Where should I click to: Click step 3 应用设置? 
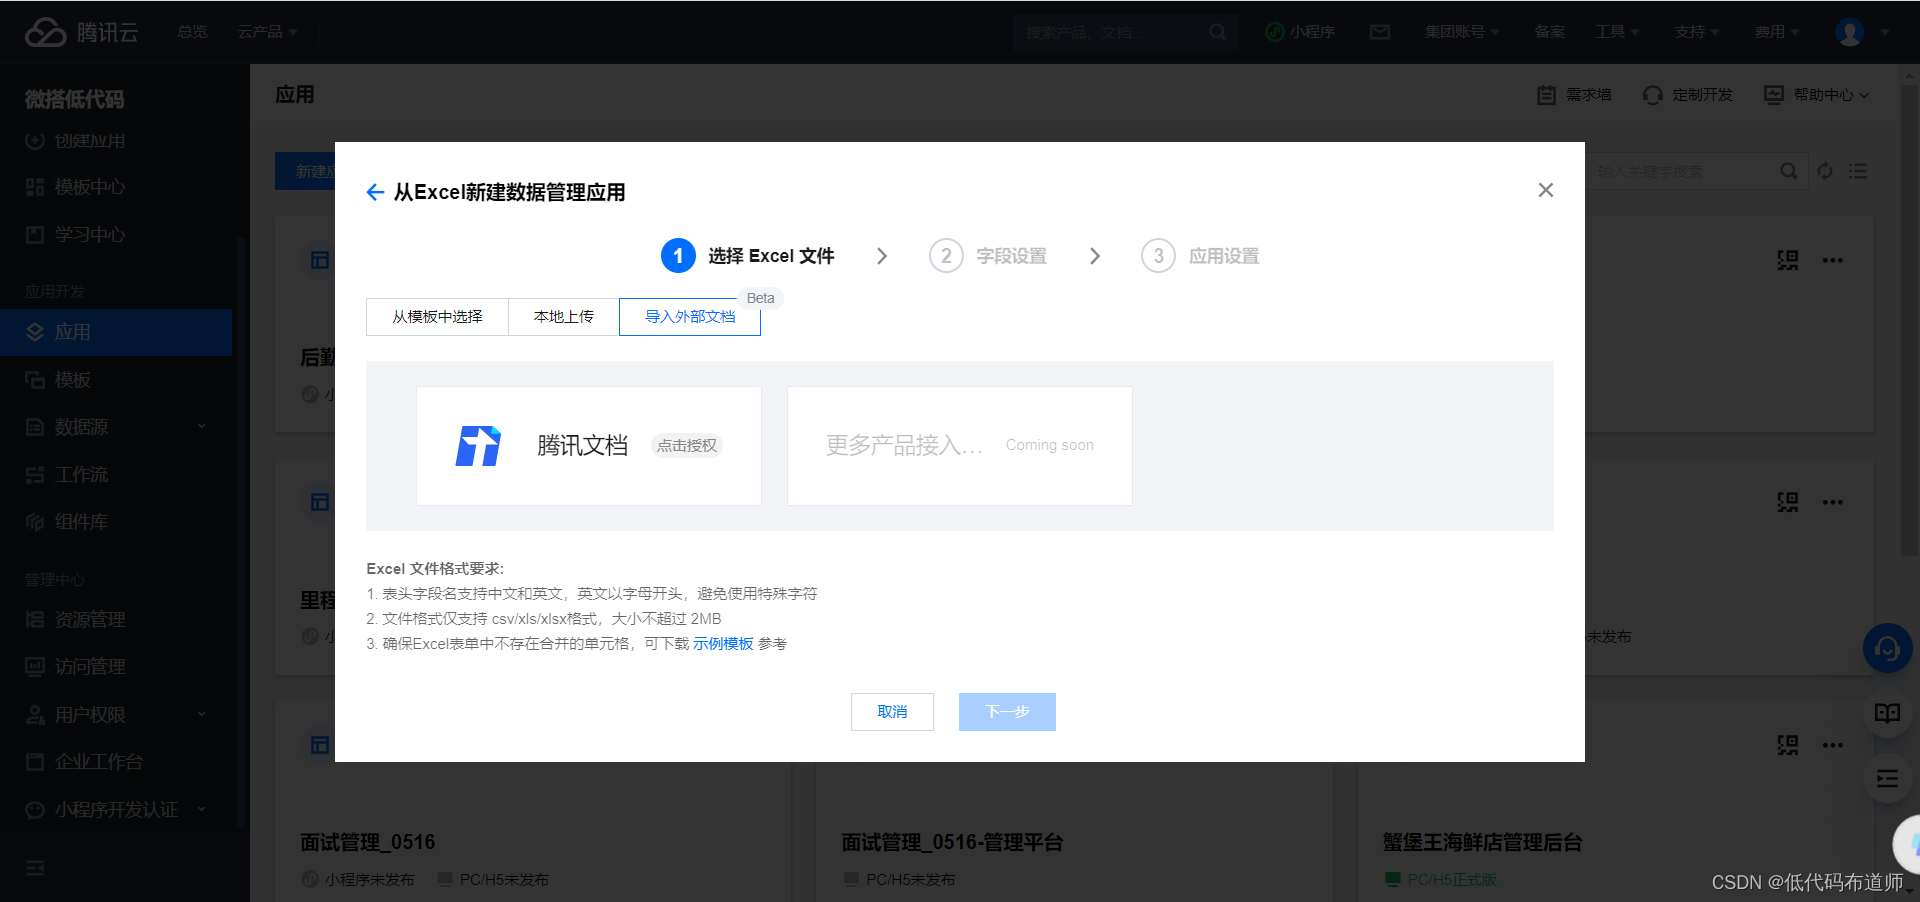(1200, 256)
